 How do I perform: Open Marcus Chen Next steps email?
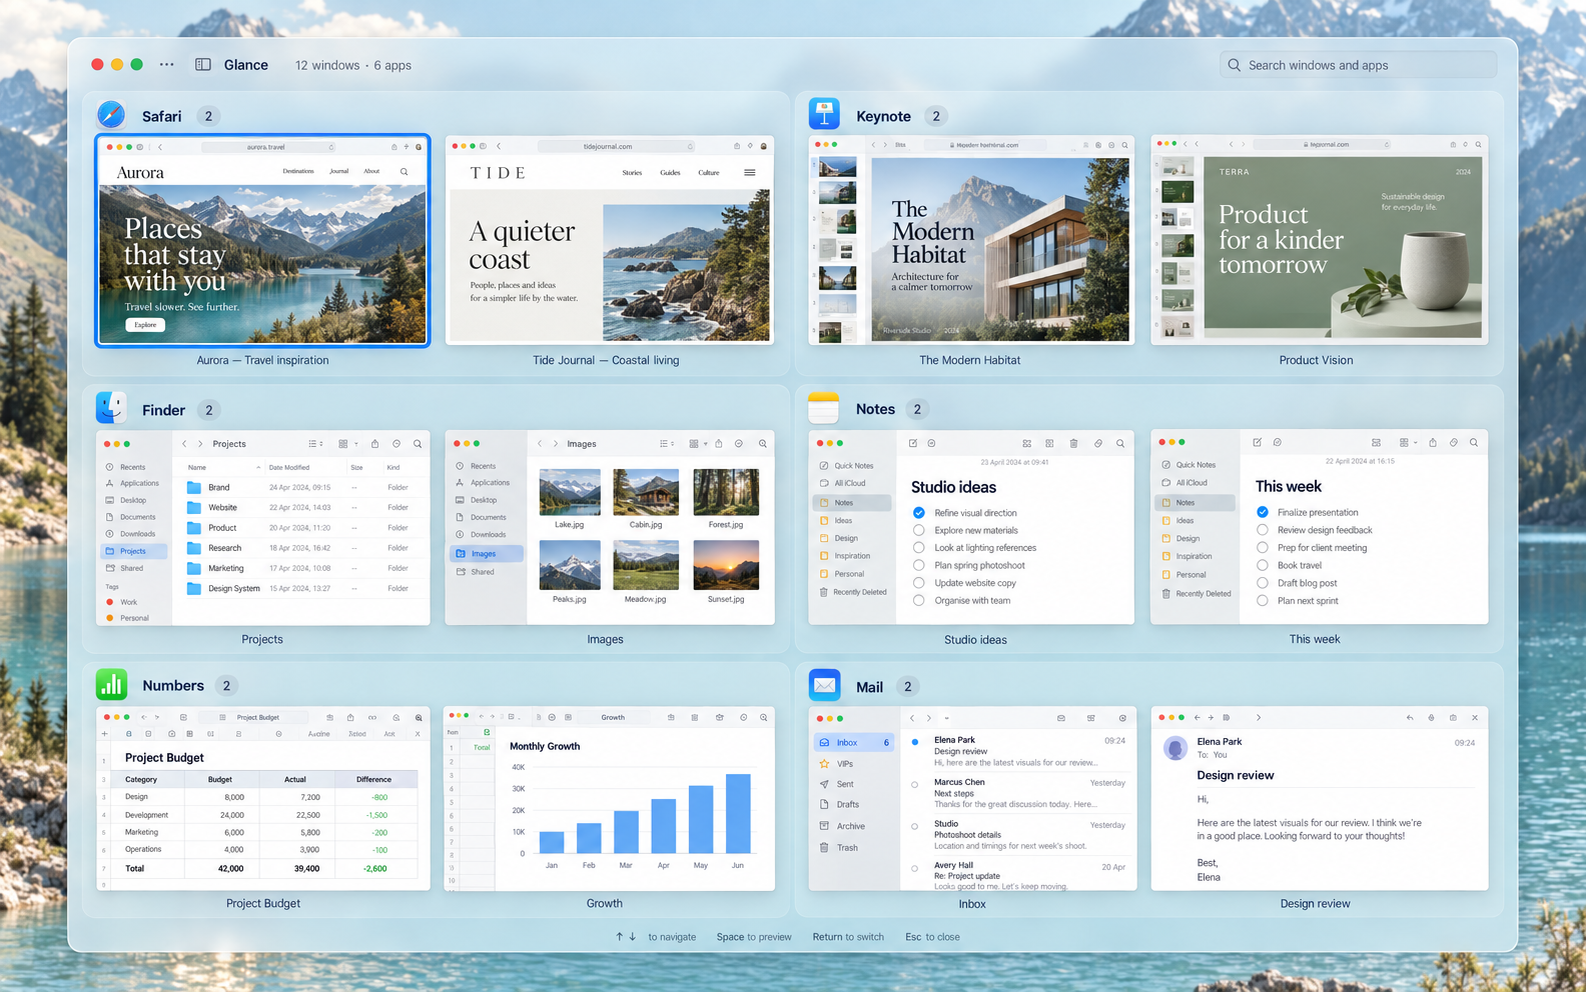(1018, 793)
